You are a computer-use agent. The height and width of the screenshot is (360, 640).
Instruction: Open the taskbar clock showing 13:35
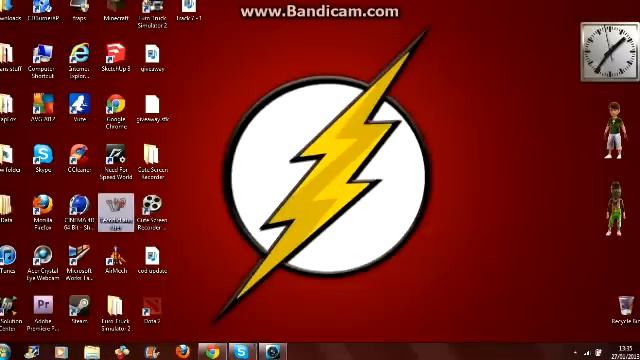click(625, 352)
